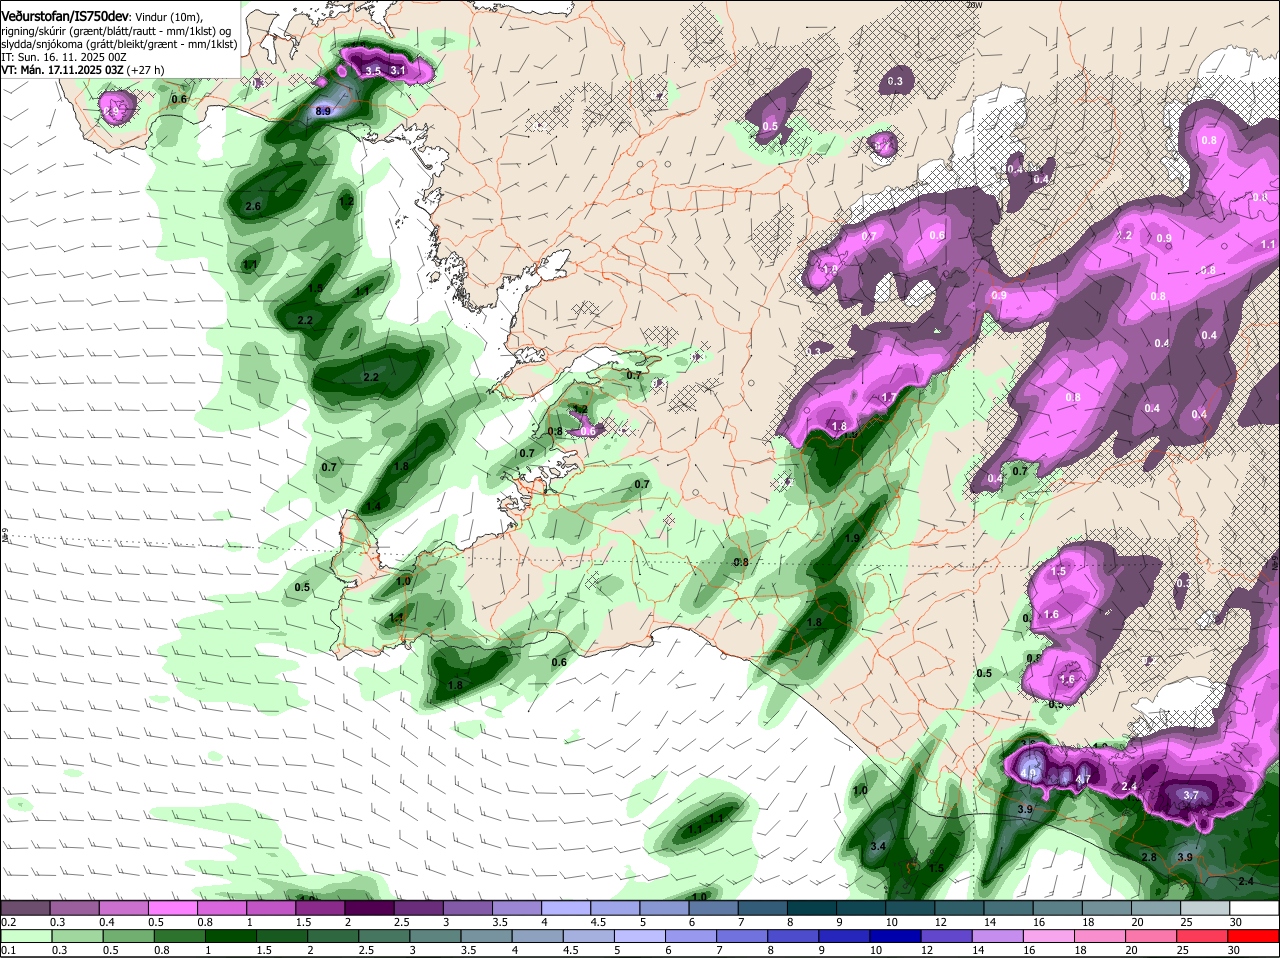1280x958 pixels.
Task: Select the 'slydda/snjókoma' legend description line
Action: coord(119,44)
